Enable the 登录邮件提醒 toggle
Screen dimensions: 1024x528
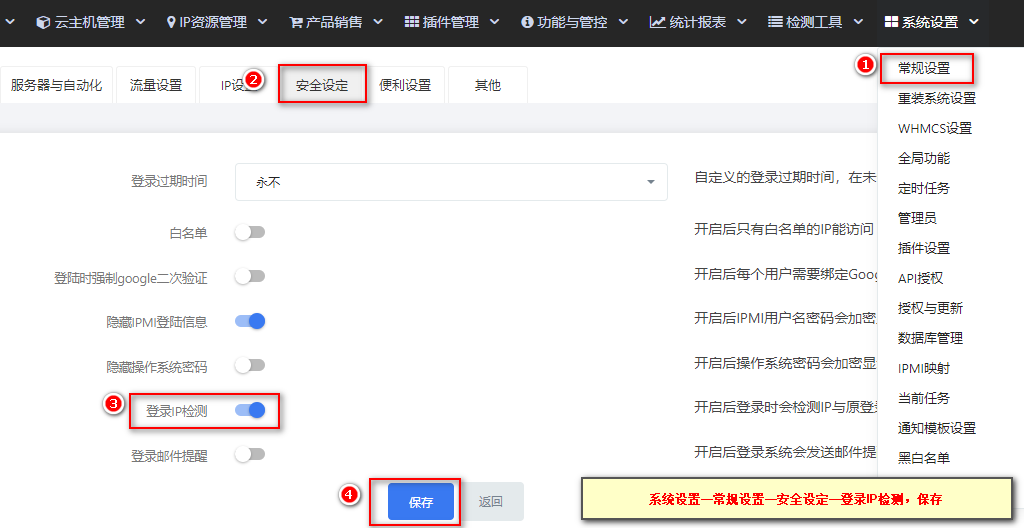pos(250,454)
